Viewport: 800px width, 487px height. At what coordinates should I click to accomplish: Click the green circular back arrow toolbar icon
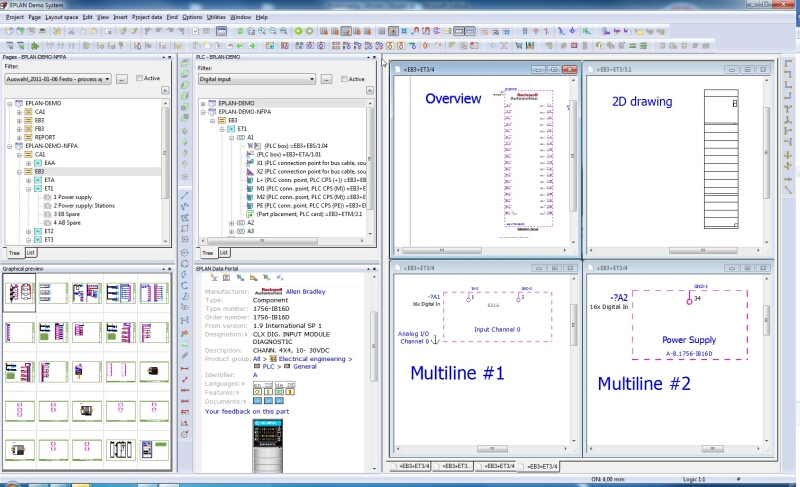point(298,32)
